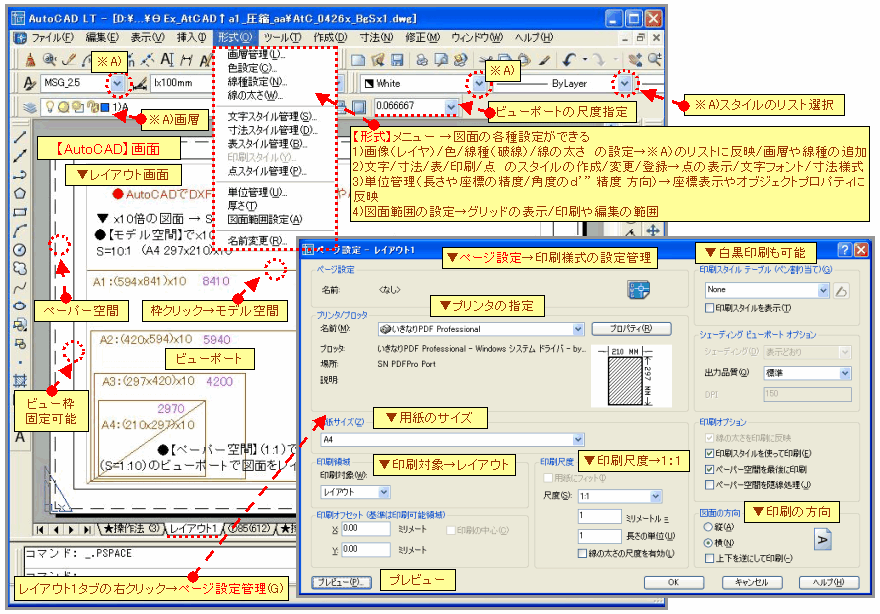Choose 単位管理(U) from 形式 menu

257,193
